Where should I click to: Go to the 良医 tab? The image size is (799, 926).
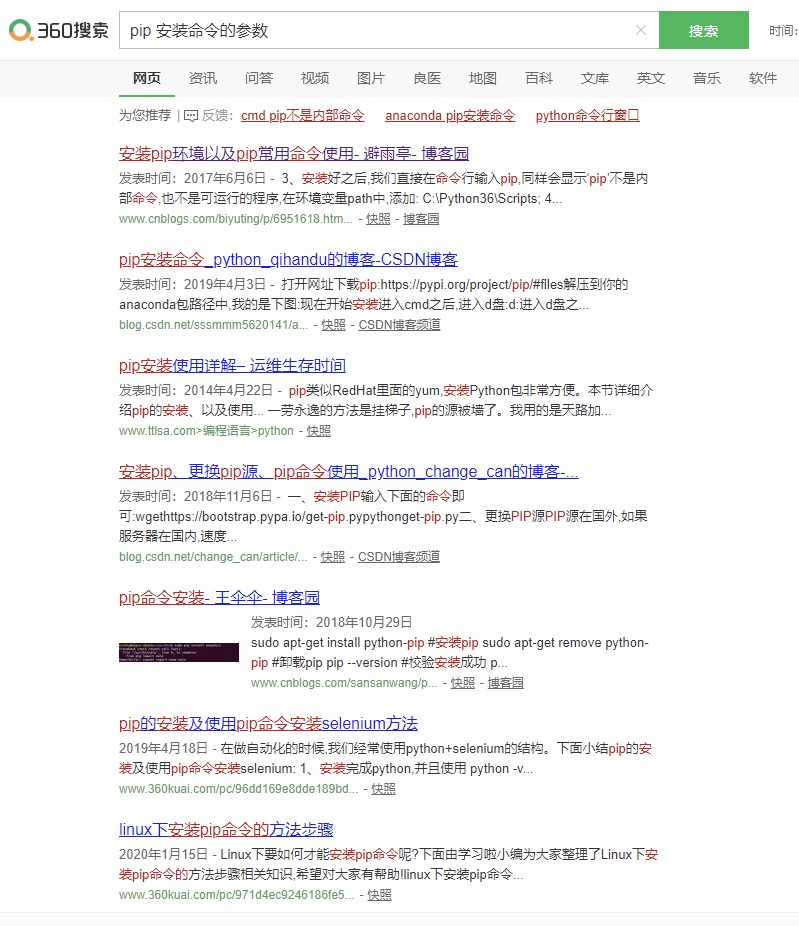click(427, 78)
